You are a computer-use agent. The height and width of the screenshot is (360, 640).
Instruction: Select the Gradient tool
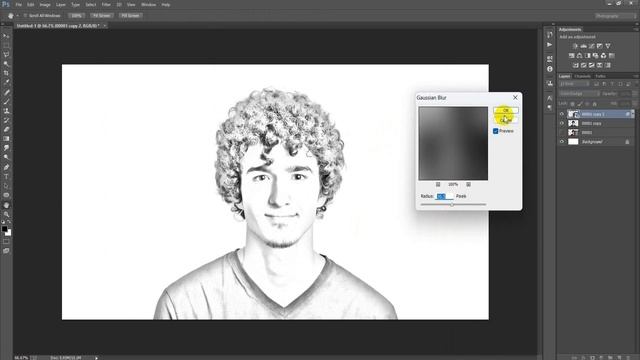pyautogui.click(x=6, y=139)
